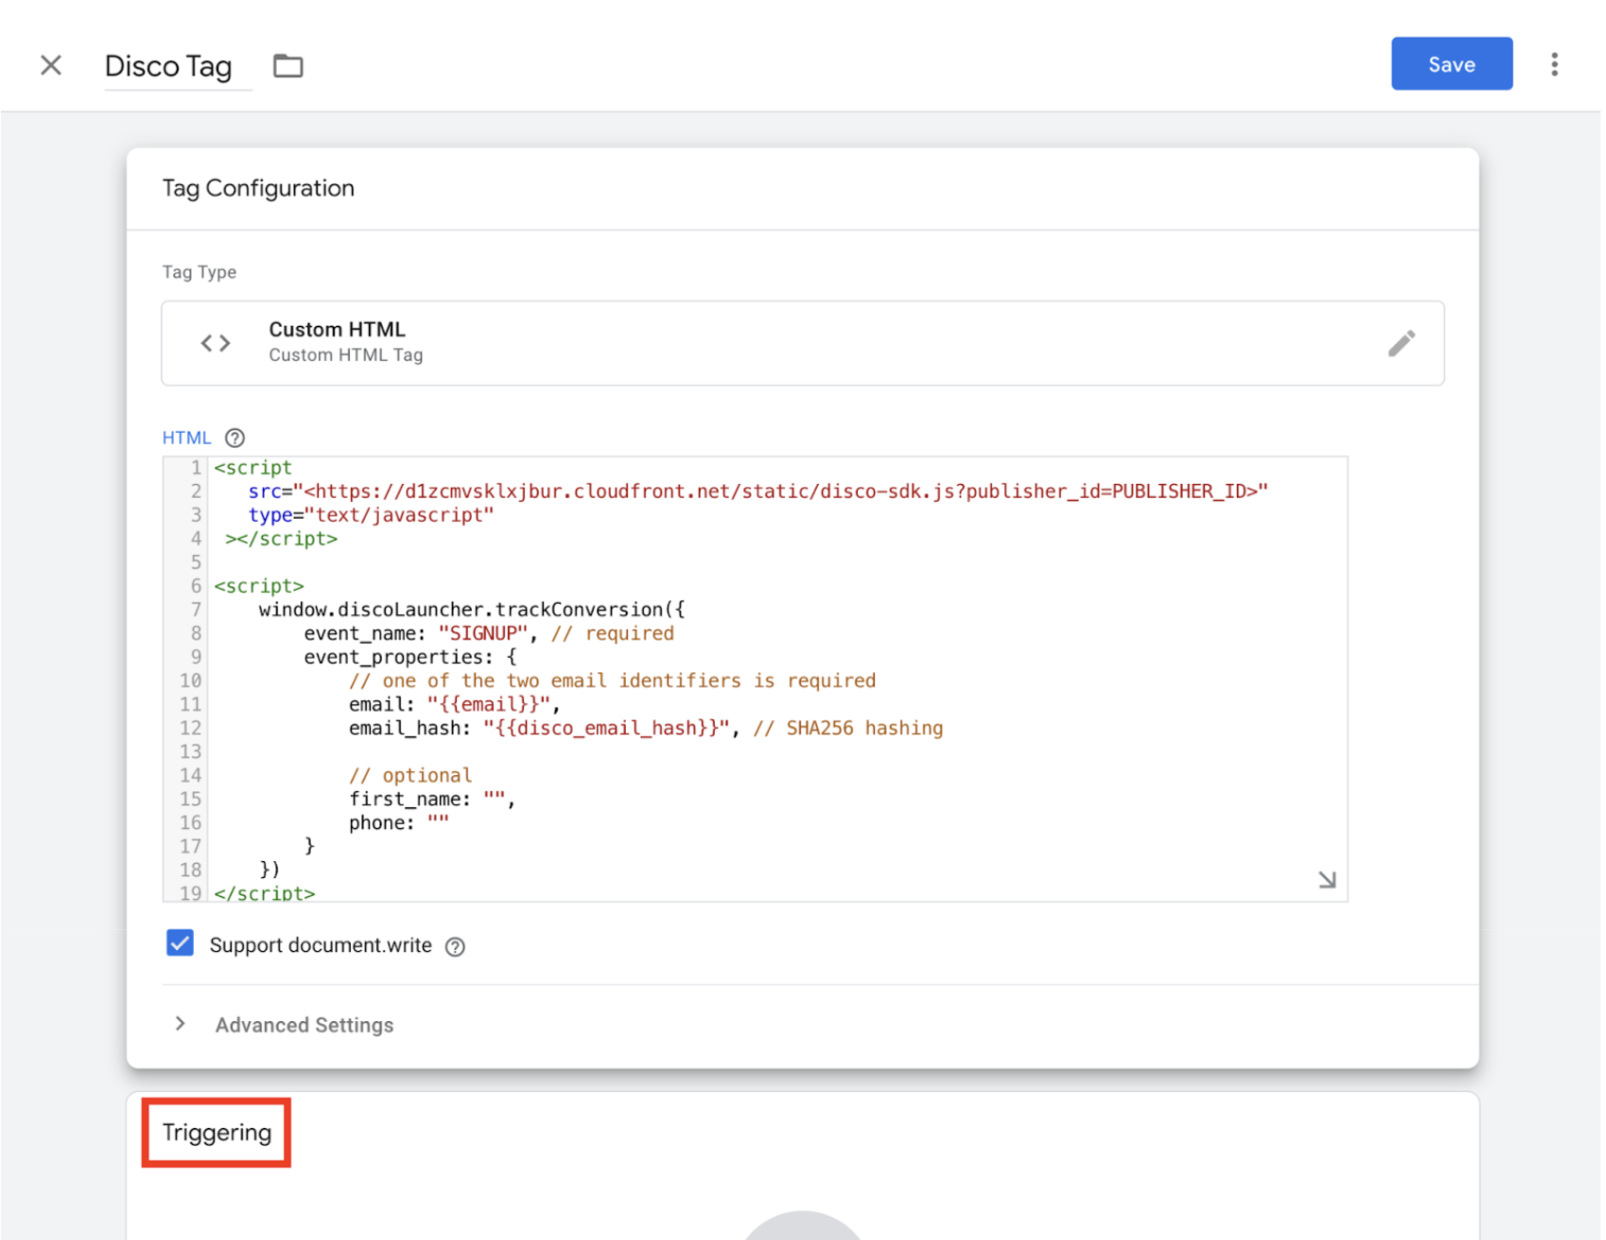Click the closing </script> on line 19
1606x1240 pixels.
click(x=264, y=892)
